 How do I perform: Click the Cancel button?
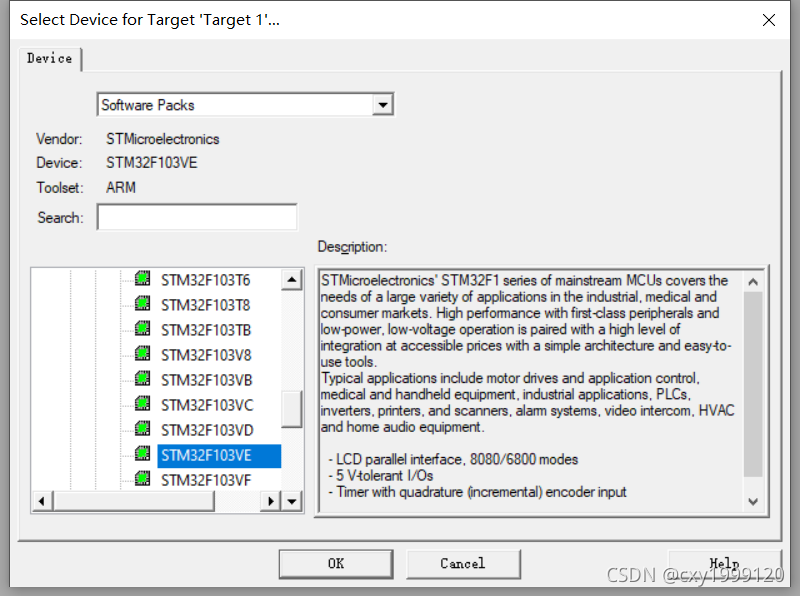[463, 564]
